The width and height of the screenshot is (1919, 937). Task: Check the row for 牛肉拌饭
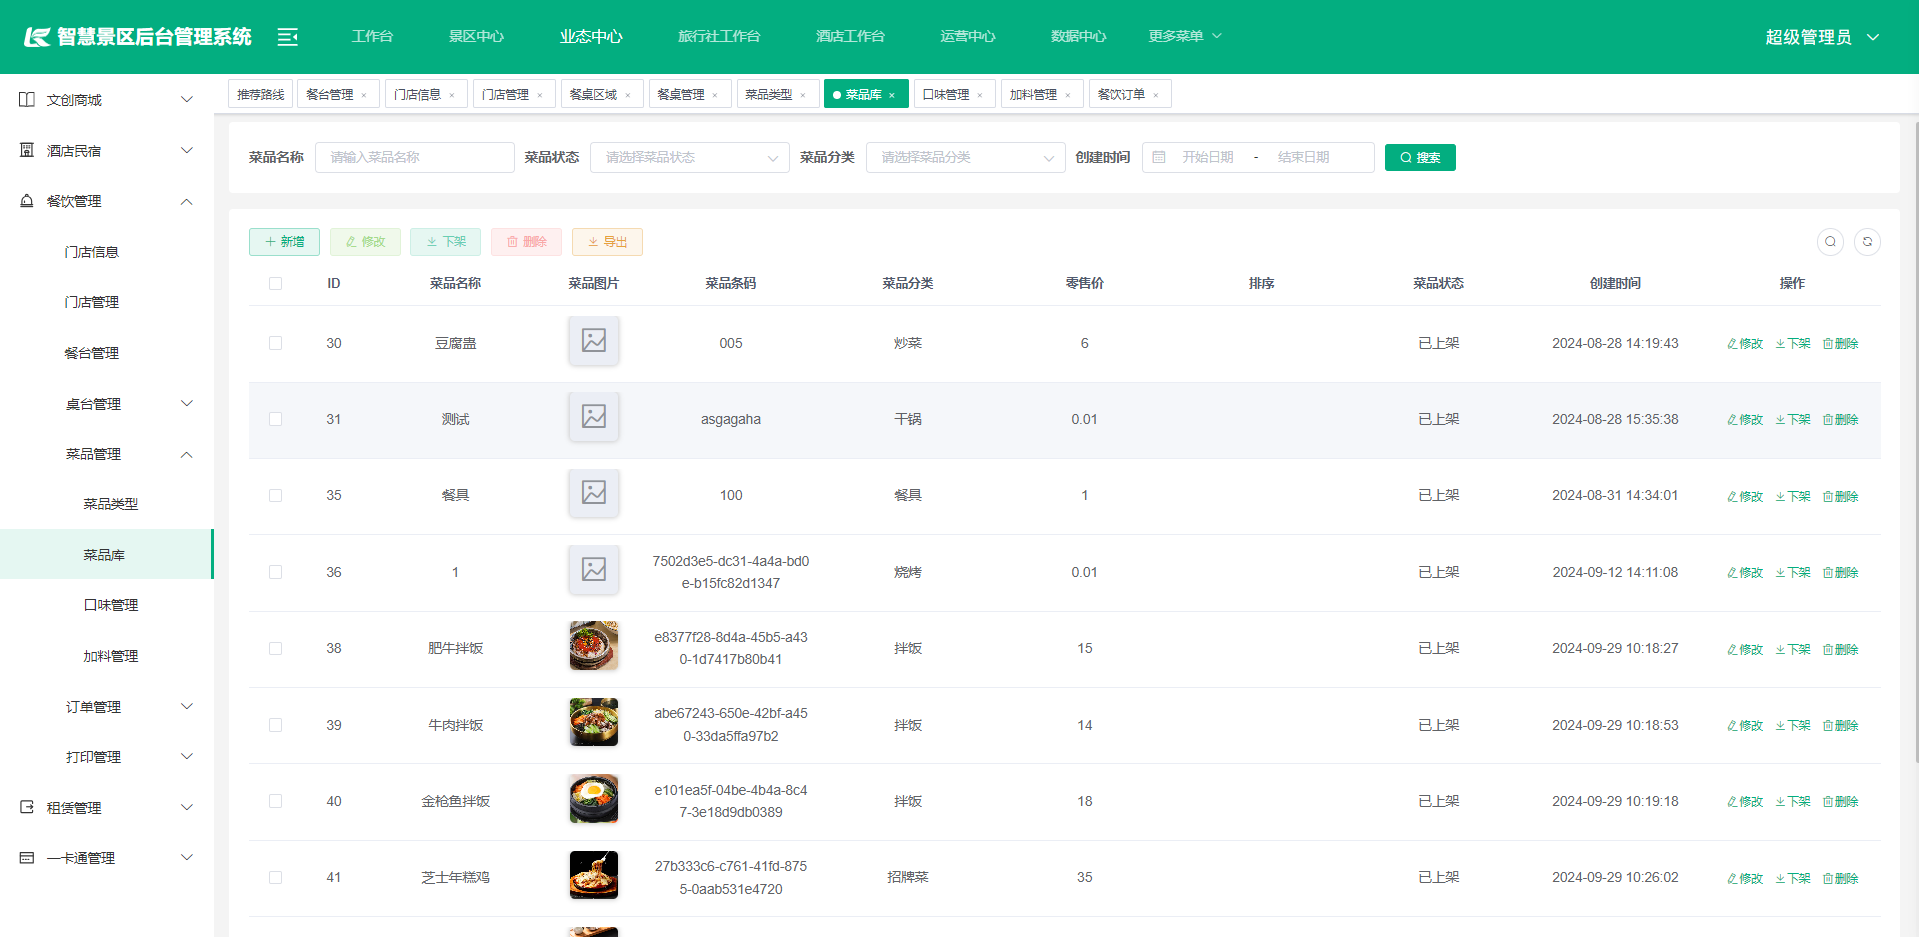pos(276,725)
